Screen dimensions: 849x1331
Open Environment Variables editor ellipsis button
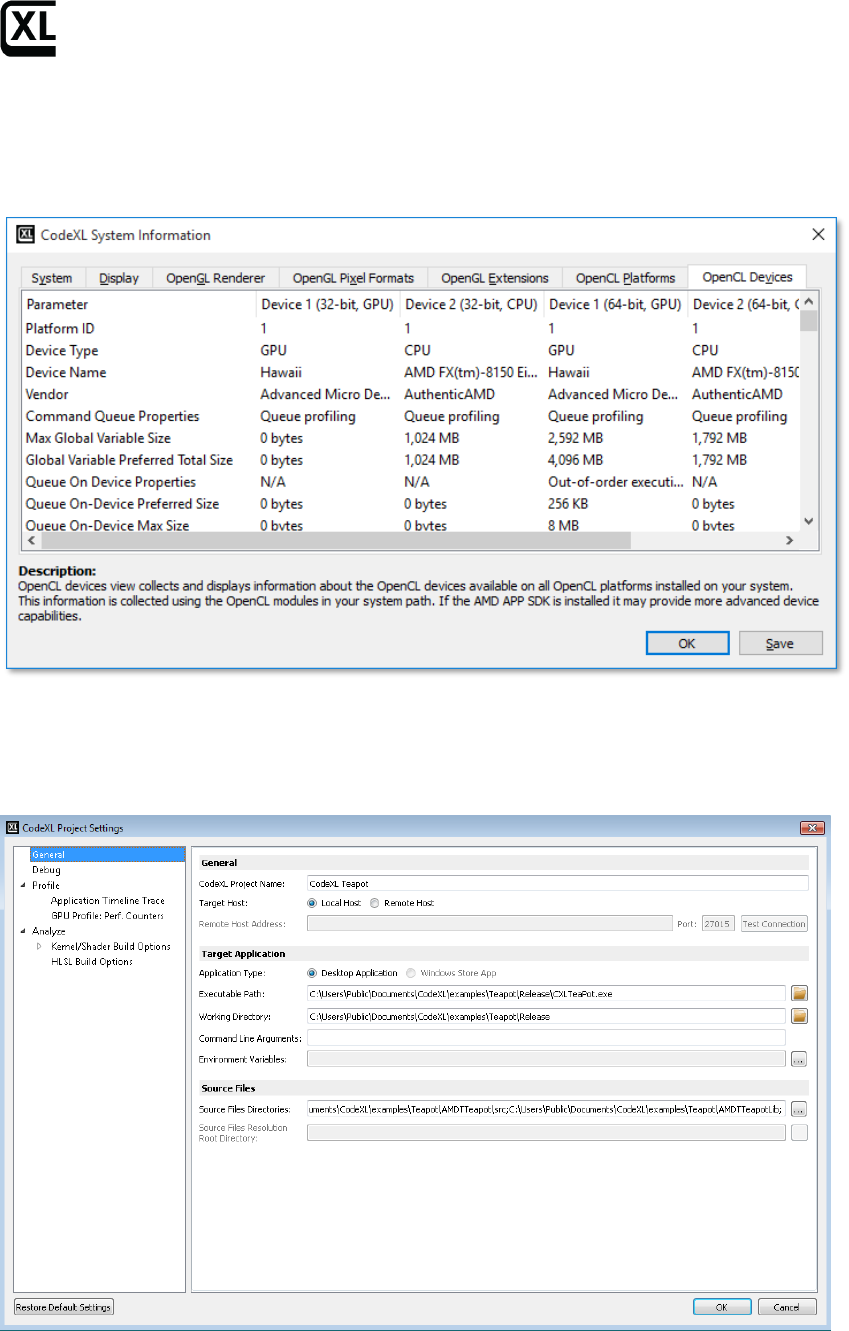799,1058
